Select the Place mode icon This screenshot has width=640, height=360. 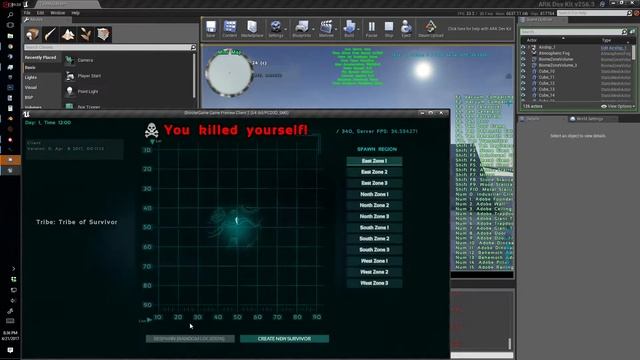(32, 34)
